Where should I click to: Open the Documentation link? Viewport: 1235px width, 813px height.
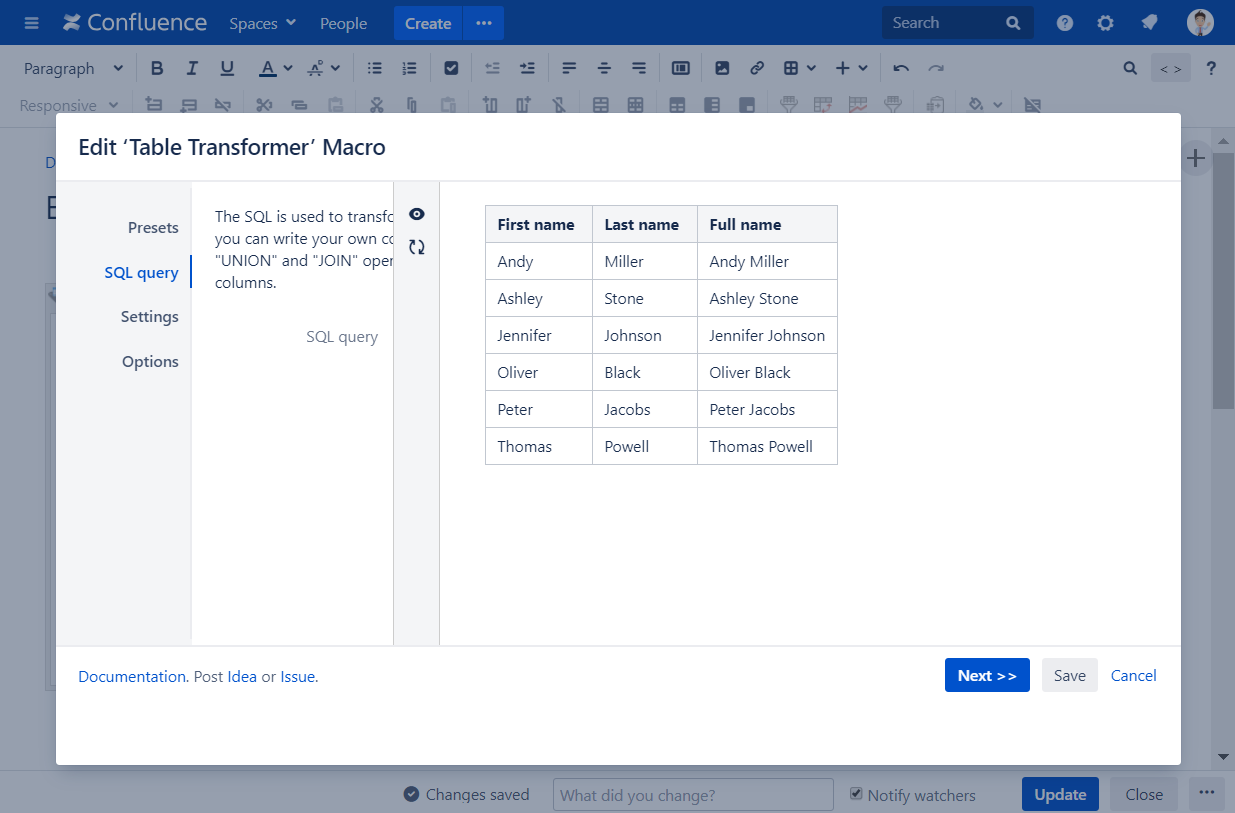(130, 676)
